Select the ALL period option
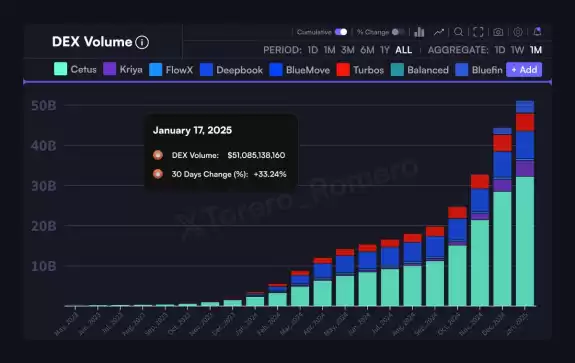Viewport: 575px width, 363px height. tap(404, 50)
